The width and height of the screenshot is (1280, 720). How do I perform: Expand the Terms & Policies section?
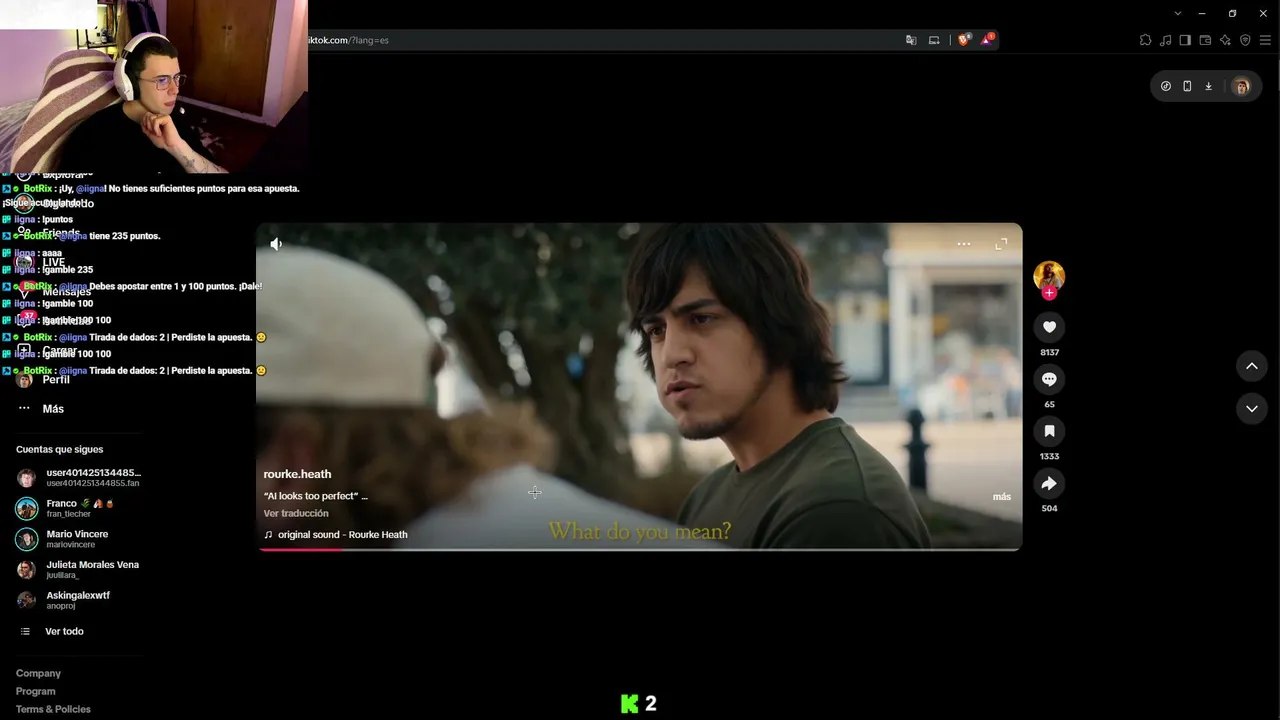click(53, 710)
